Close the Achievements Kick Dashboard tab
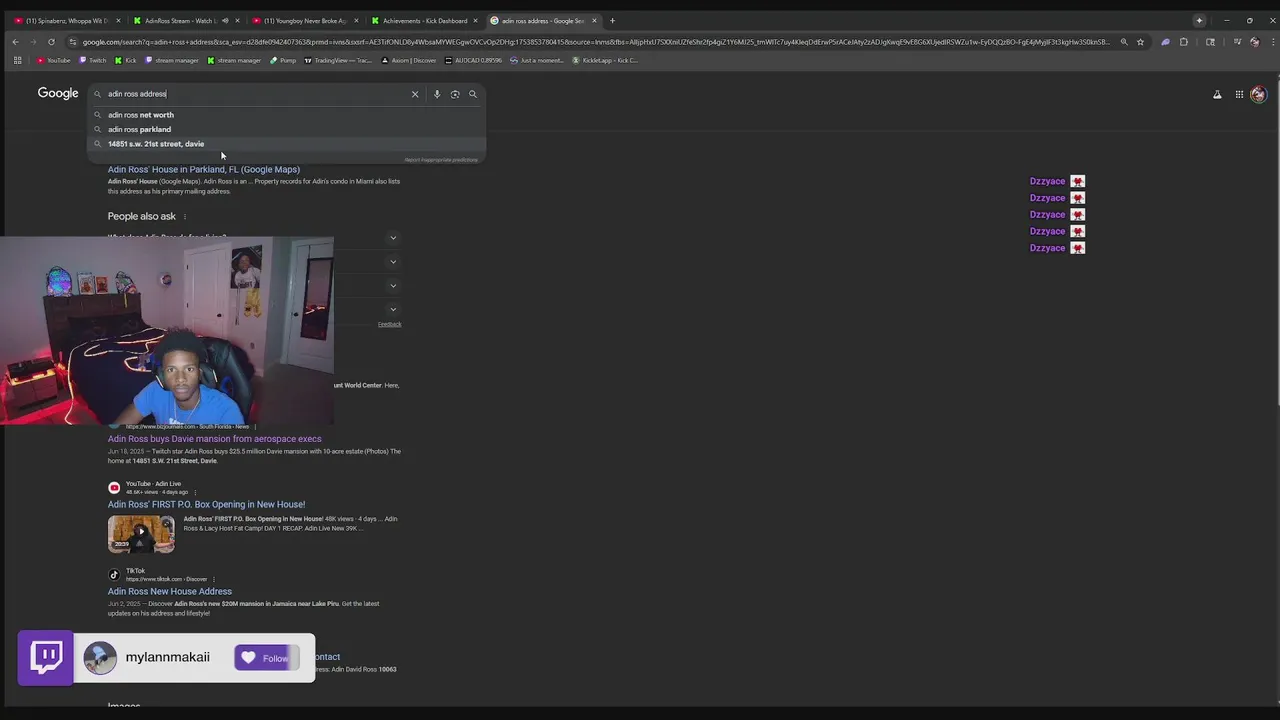 pyautogui.click(x=476, y=20)
